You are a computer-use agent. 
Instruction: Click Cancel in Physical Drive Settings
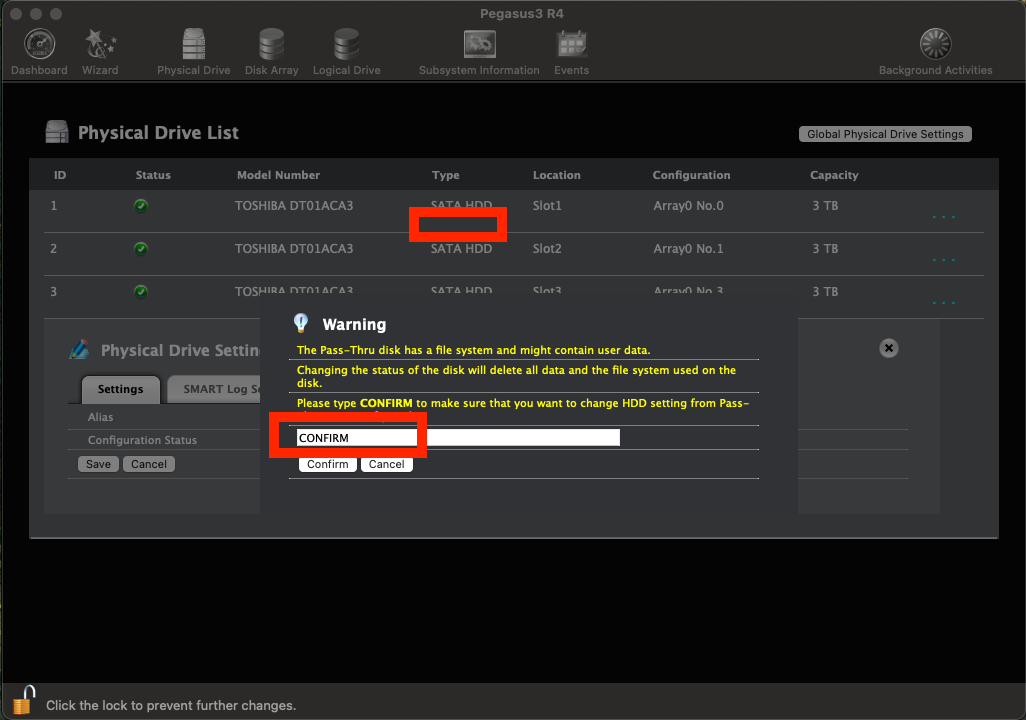pos(149,464)
